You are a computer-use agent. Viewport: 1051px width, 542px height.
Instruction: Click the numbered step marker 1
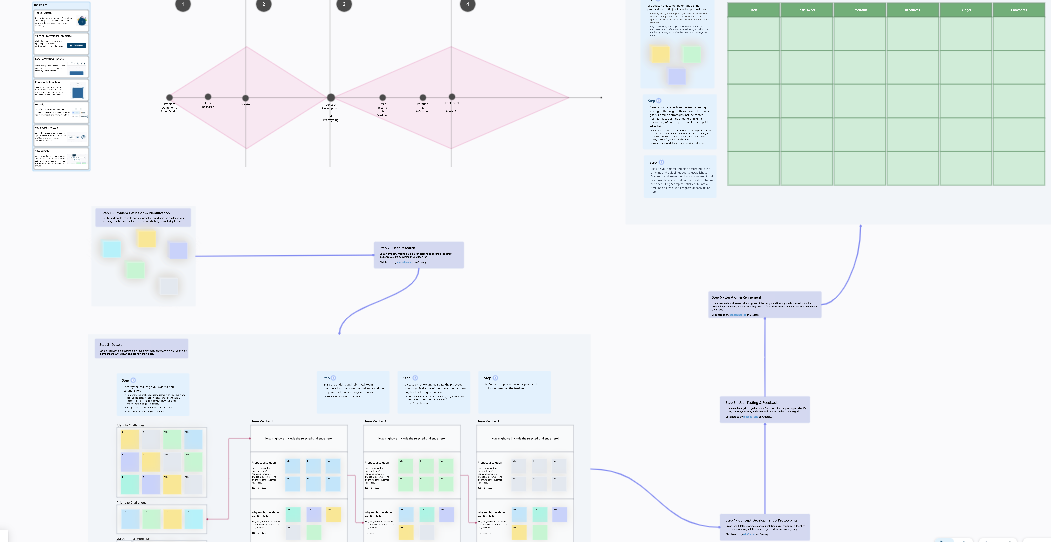pyautogui.click(x=182, y=4)
